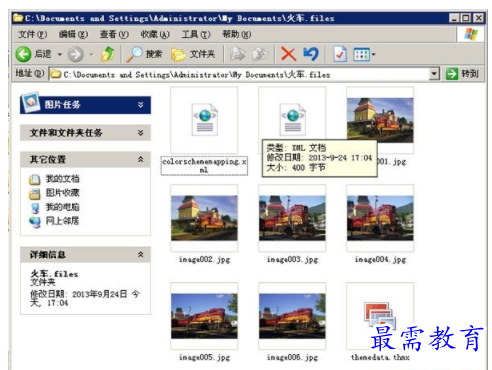Select the second XML document icon
Image resolution: width=492 pixels, height=370 pixels.
pos(292,119)
